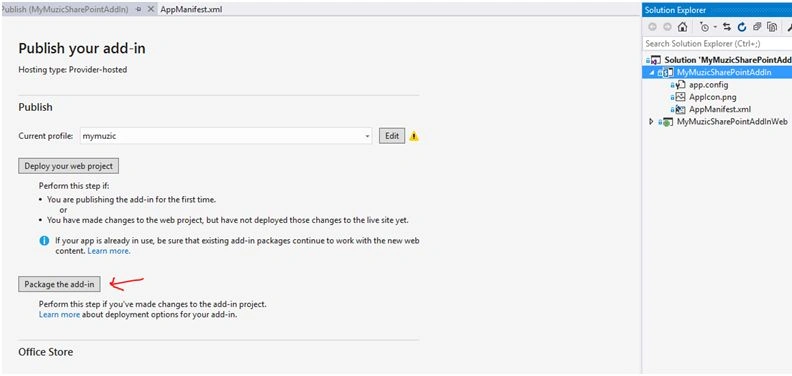Click the app.config file icon
The width and height of the screenshot is (792, 376).
pyautogui.click(x=680, y=85)
